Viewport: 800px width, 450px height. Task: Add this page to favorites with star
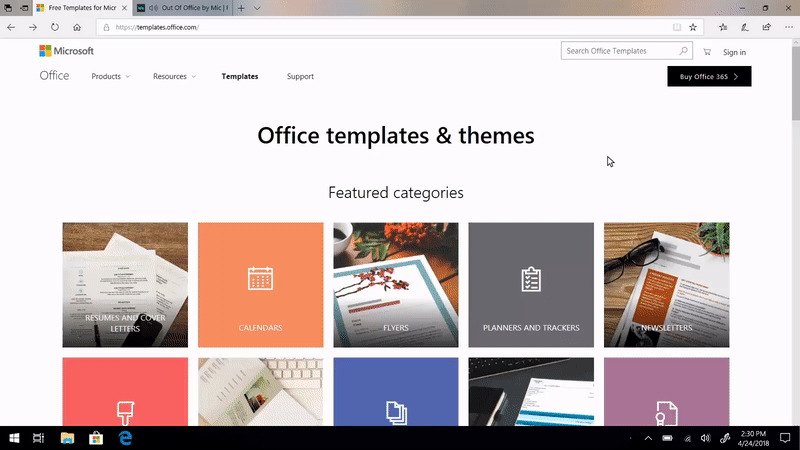[693, 27]
